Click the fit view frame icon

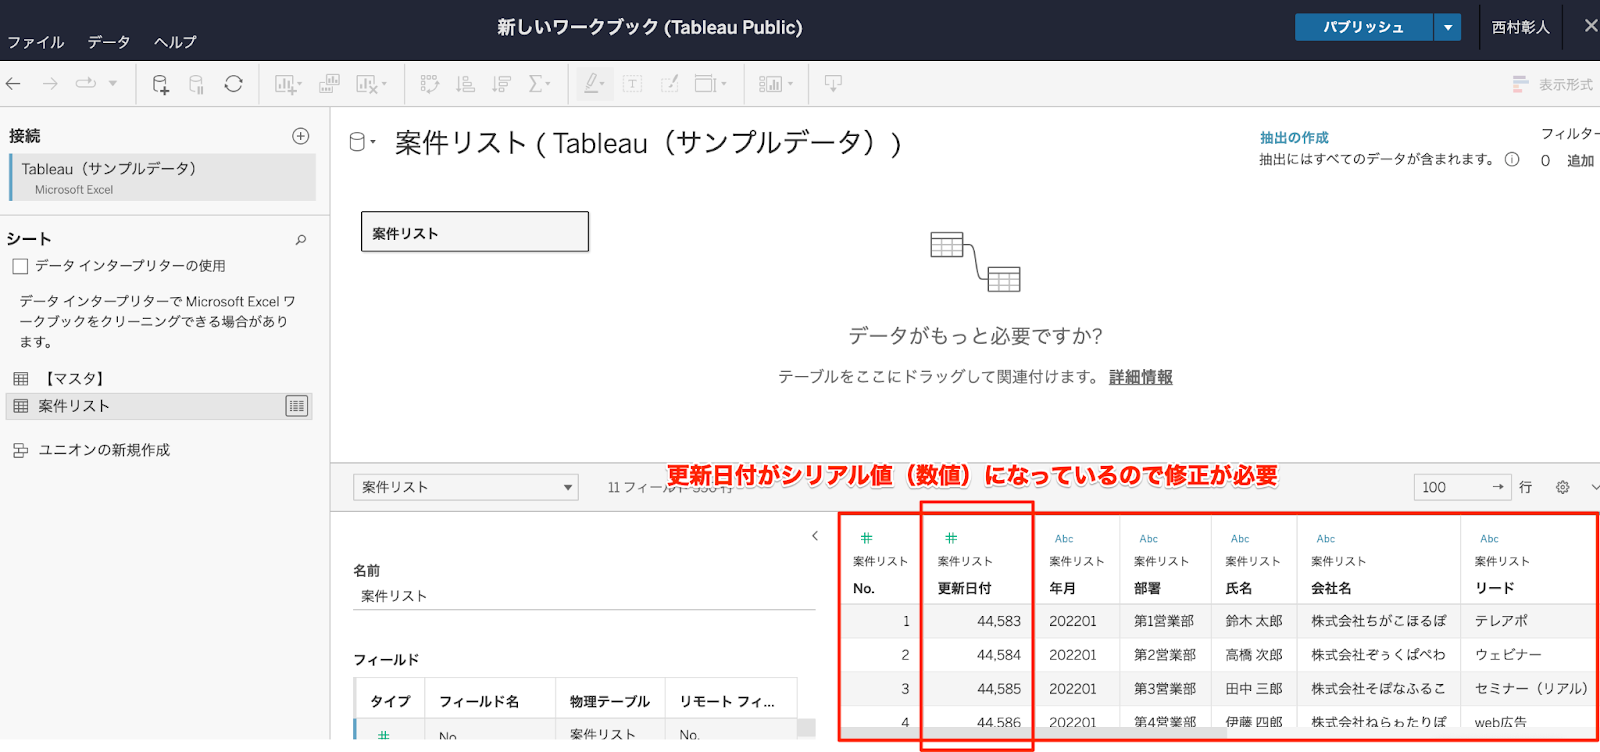click(709, 84)
